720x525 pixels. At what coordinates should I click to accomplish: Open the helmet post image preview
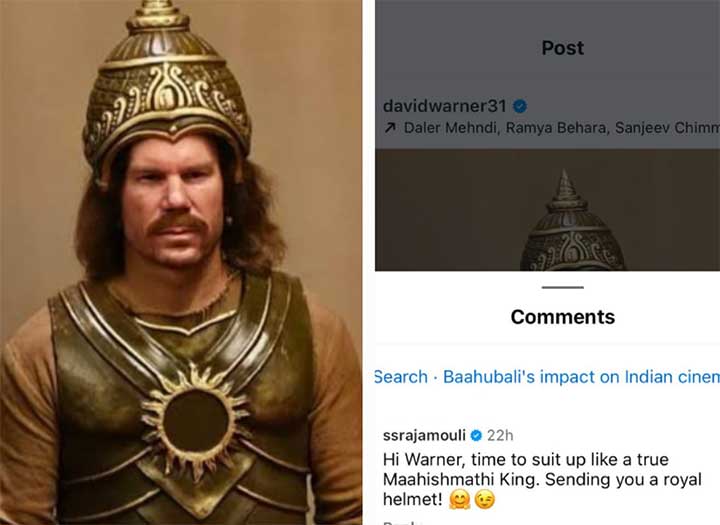point(572,218)
